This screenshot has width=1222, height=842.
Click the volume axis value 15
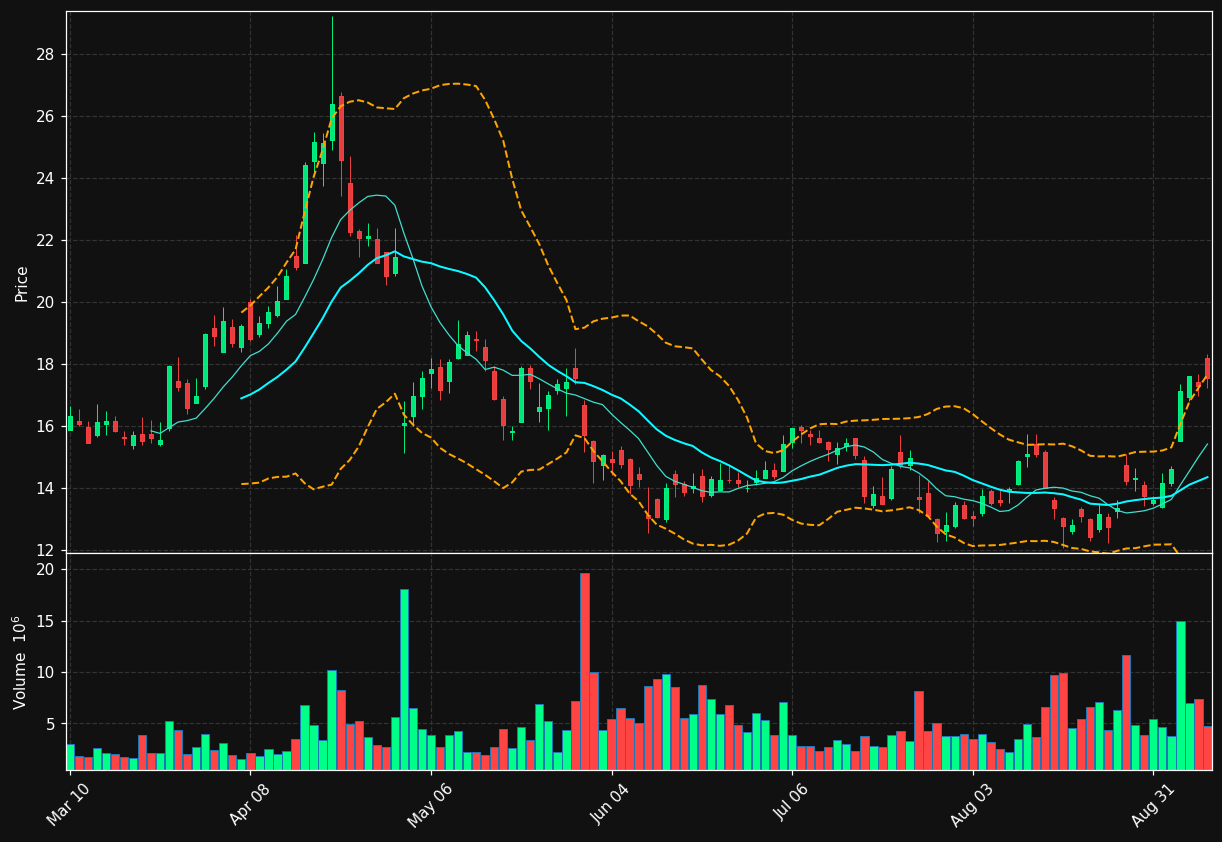tap(47, 622)
